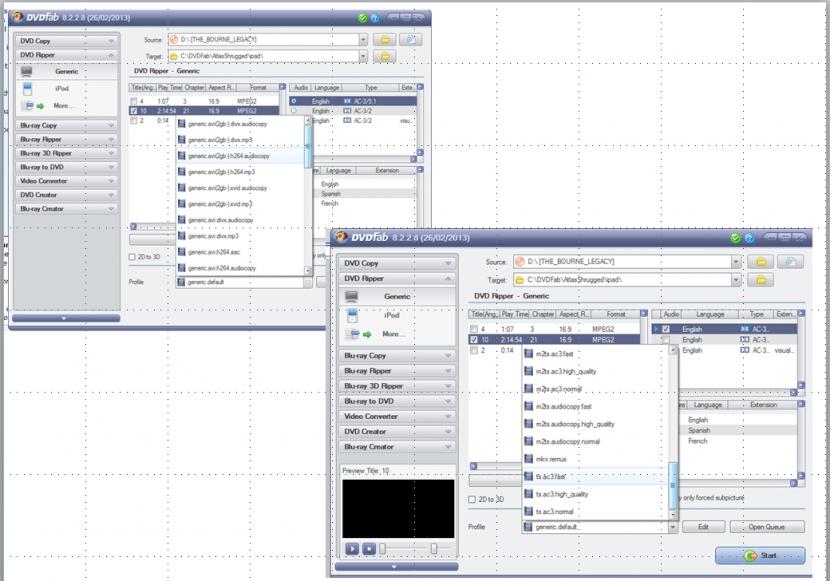Browse source folder in front window

(x=762, y=262)
